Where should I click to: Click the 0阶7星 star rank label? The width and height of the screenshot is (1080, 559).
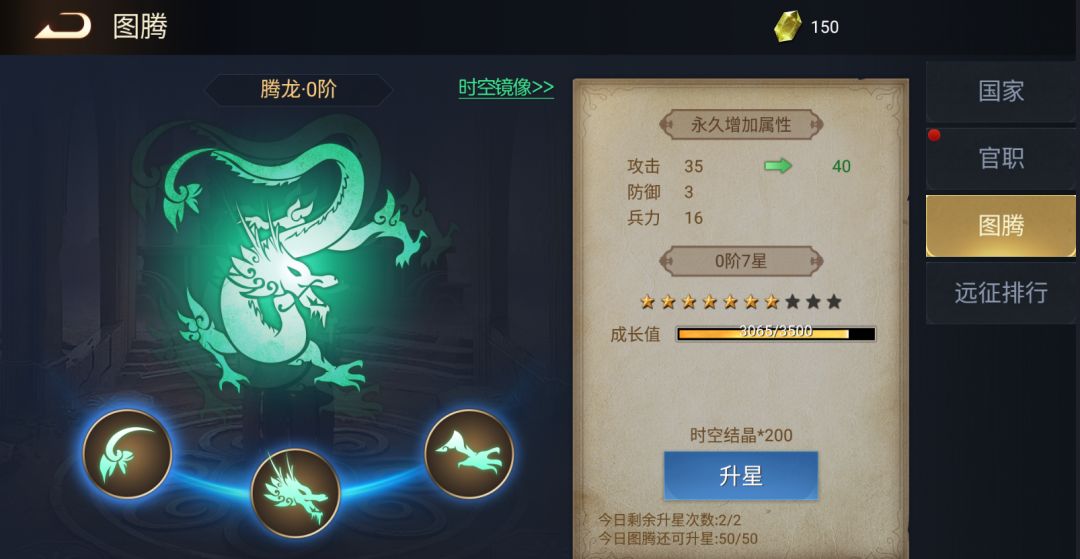click(741, 261)
